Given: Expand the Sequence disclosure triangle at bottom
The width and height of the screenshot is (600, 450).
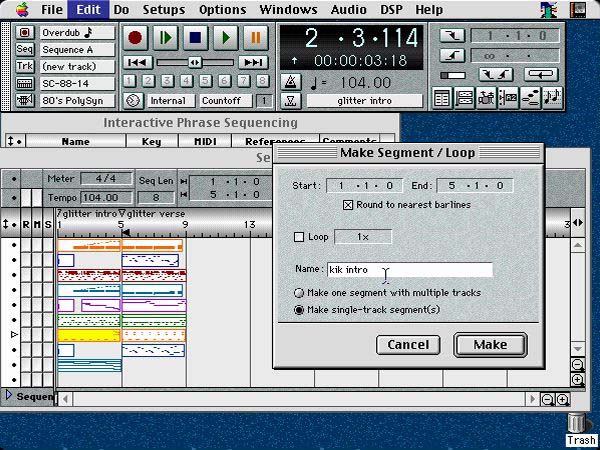Looking at the screenshot, I should tap(9, 396).
